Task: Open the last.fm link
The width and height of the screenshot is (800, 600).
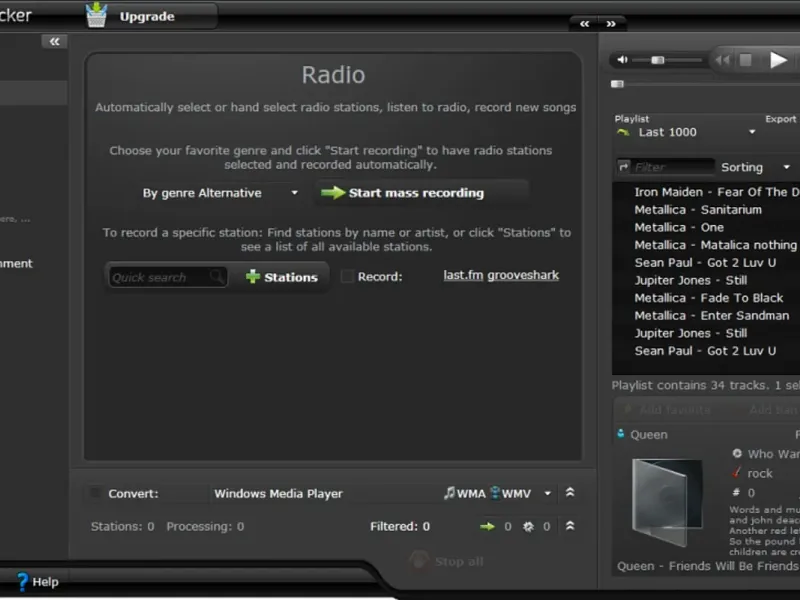Action: (x=463, y=275)
